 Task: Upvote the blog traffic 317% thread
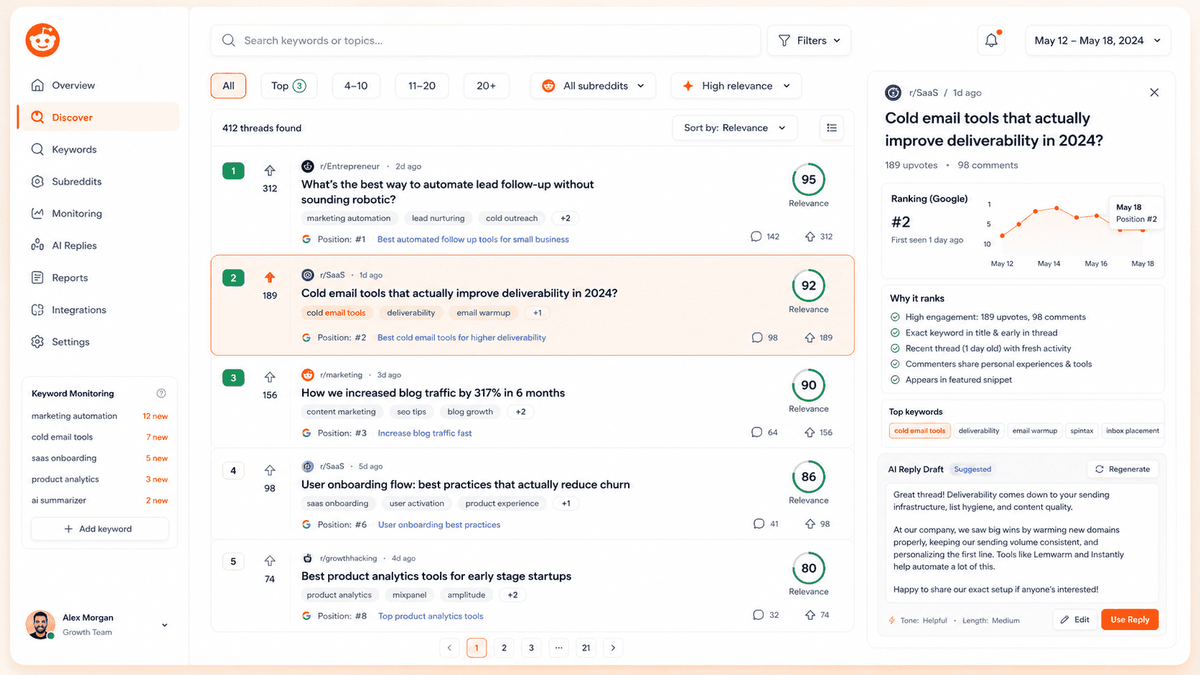[x=270, y=378]
